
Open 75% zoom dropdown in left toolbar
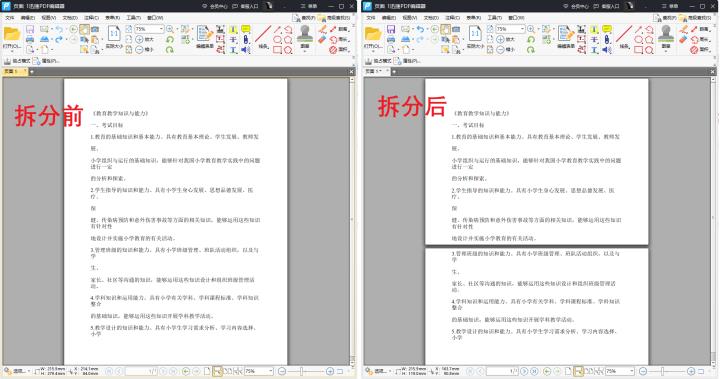tap(161, 29)
